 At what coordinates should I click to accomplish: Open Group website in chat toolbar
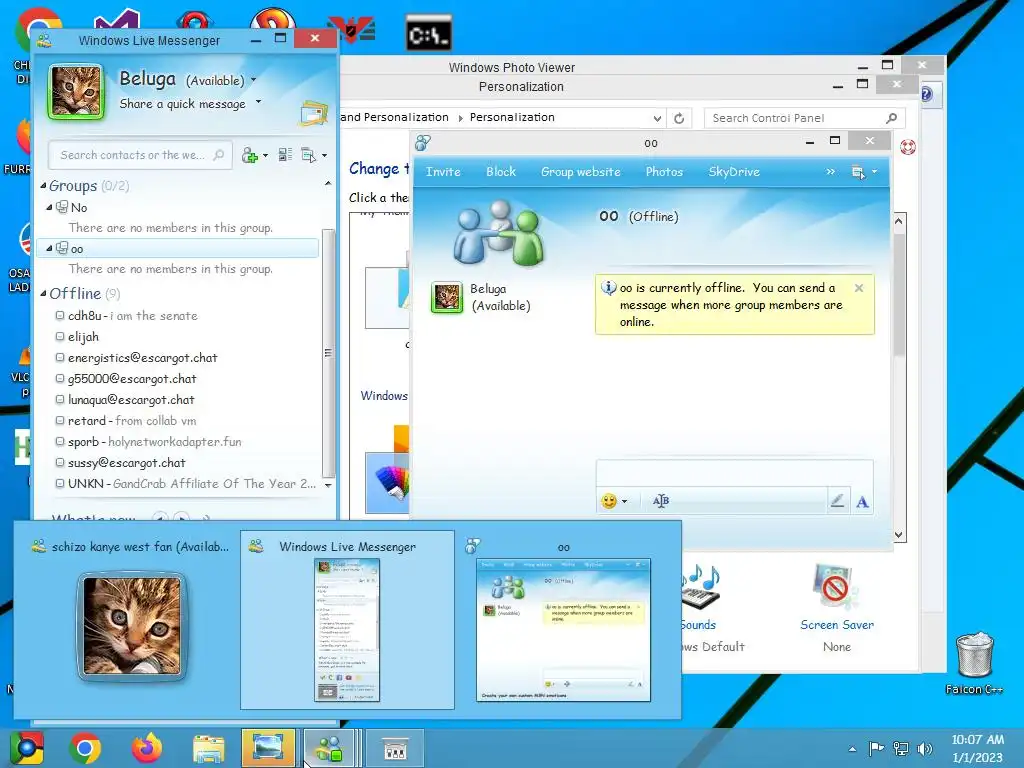pos(581,172)
